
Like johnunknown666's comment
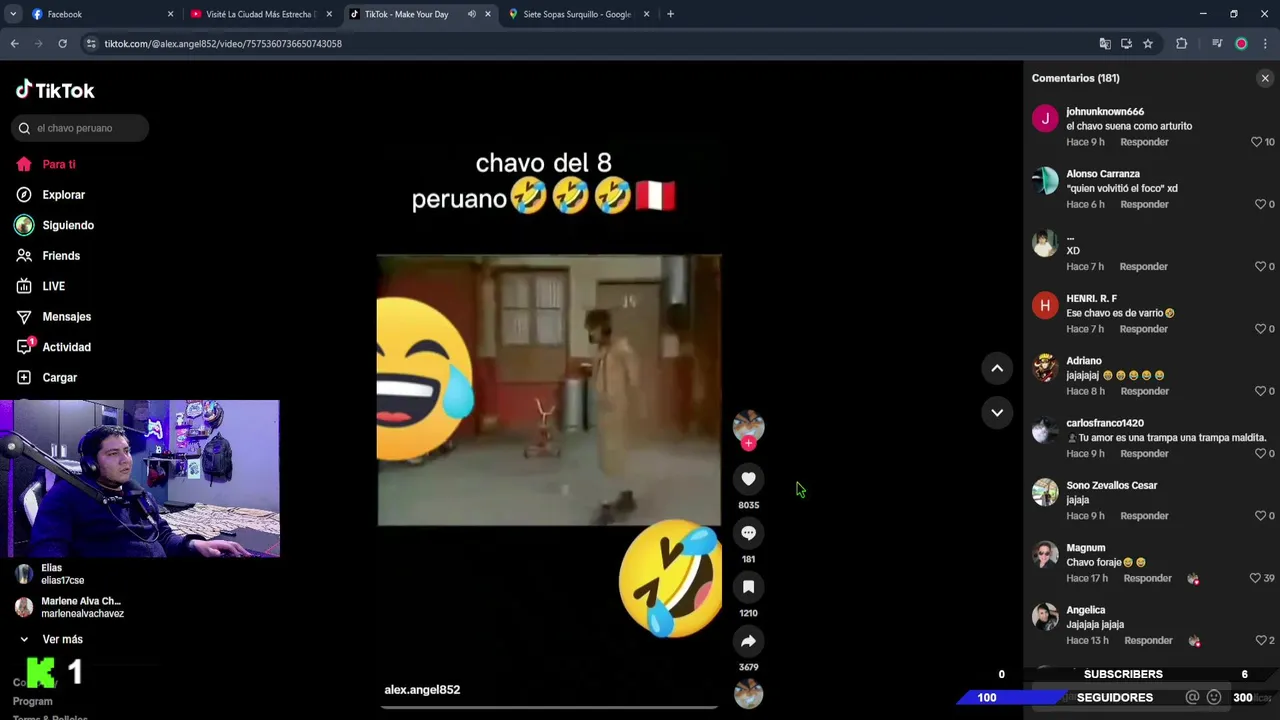(x=1256, y=142)
